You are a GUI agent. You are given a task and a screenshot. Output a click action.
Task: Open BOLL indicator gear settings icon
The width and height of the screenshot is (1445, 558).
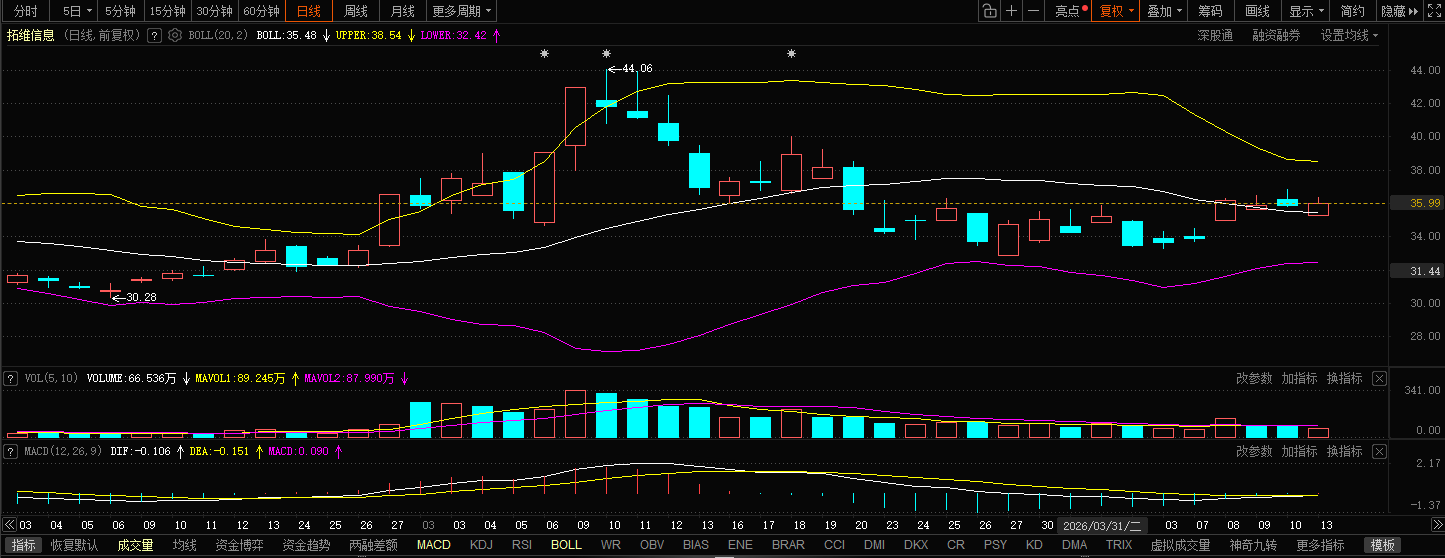tap(175, 35)
